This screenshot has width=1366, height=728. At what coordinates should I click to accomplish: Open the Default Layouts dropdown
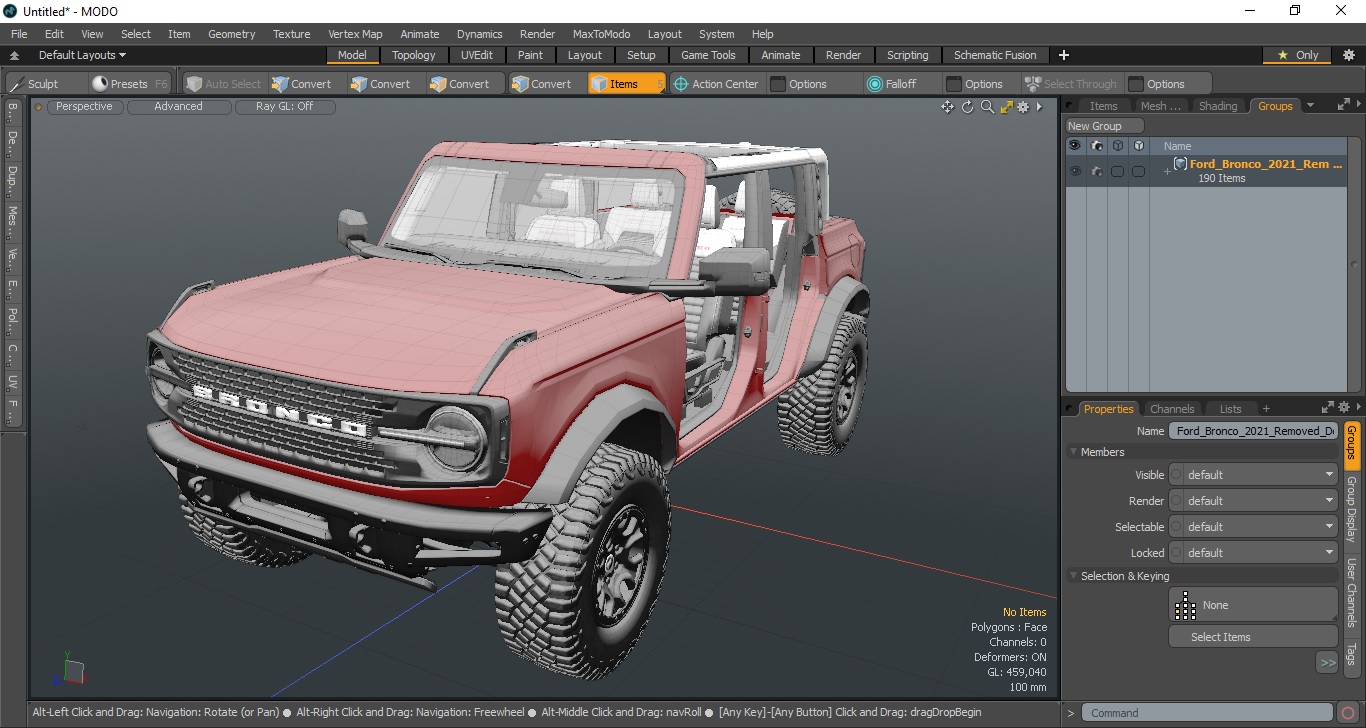point(82,55)
